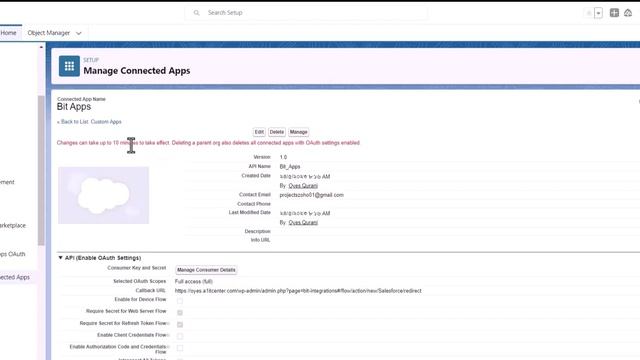Toggle Enable Authorization Code and Credentials Flow checkbox
This screenshot has width=640, height=360.
coord(180,348)
